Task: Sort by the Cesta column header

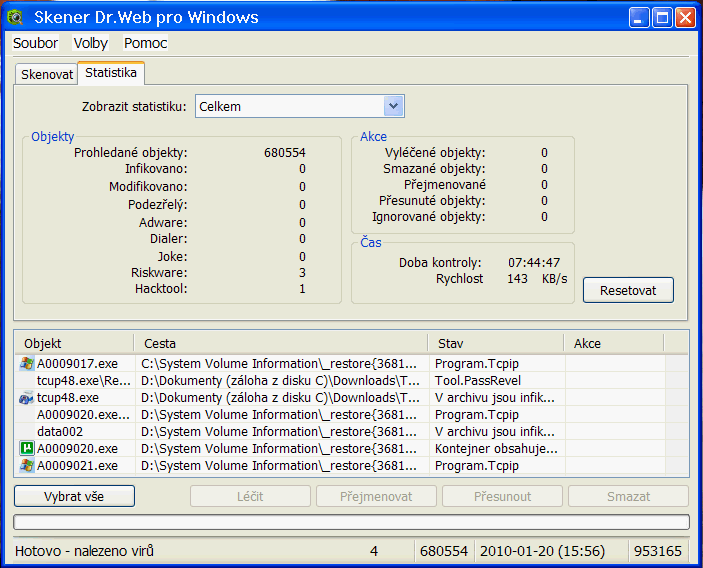Action: coord(281,343)
